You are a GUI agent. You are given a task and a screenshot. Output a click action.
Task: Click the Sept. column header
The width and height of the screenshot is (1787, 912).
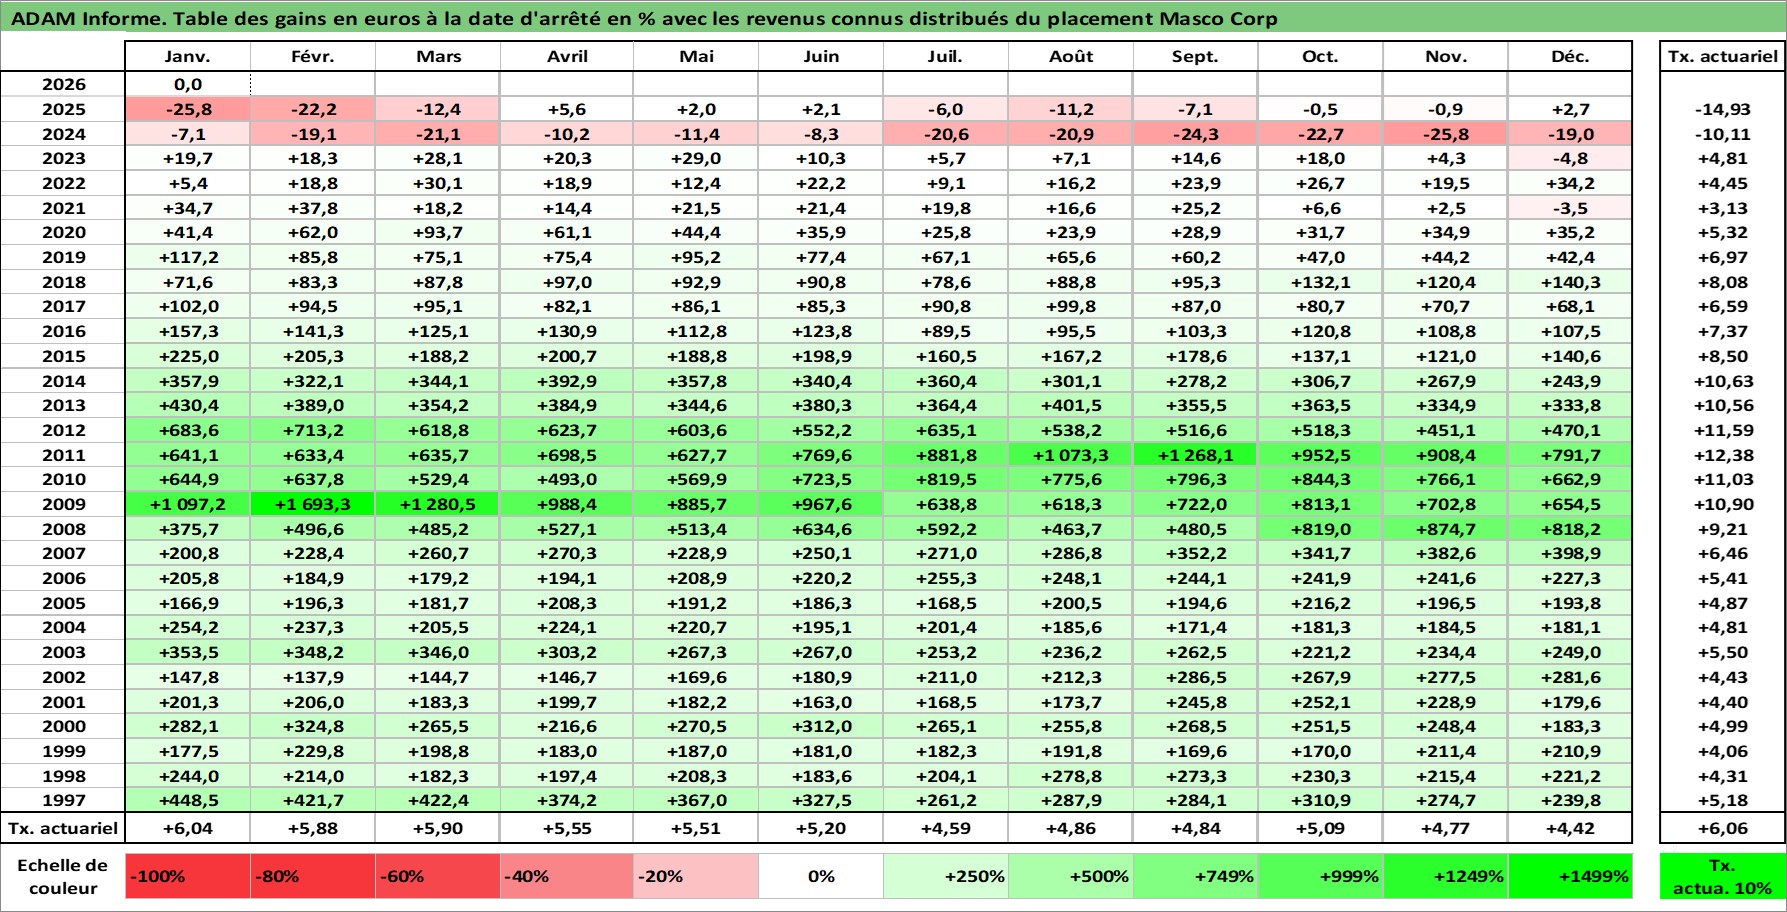1196,56
